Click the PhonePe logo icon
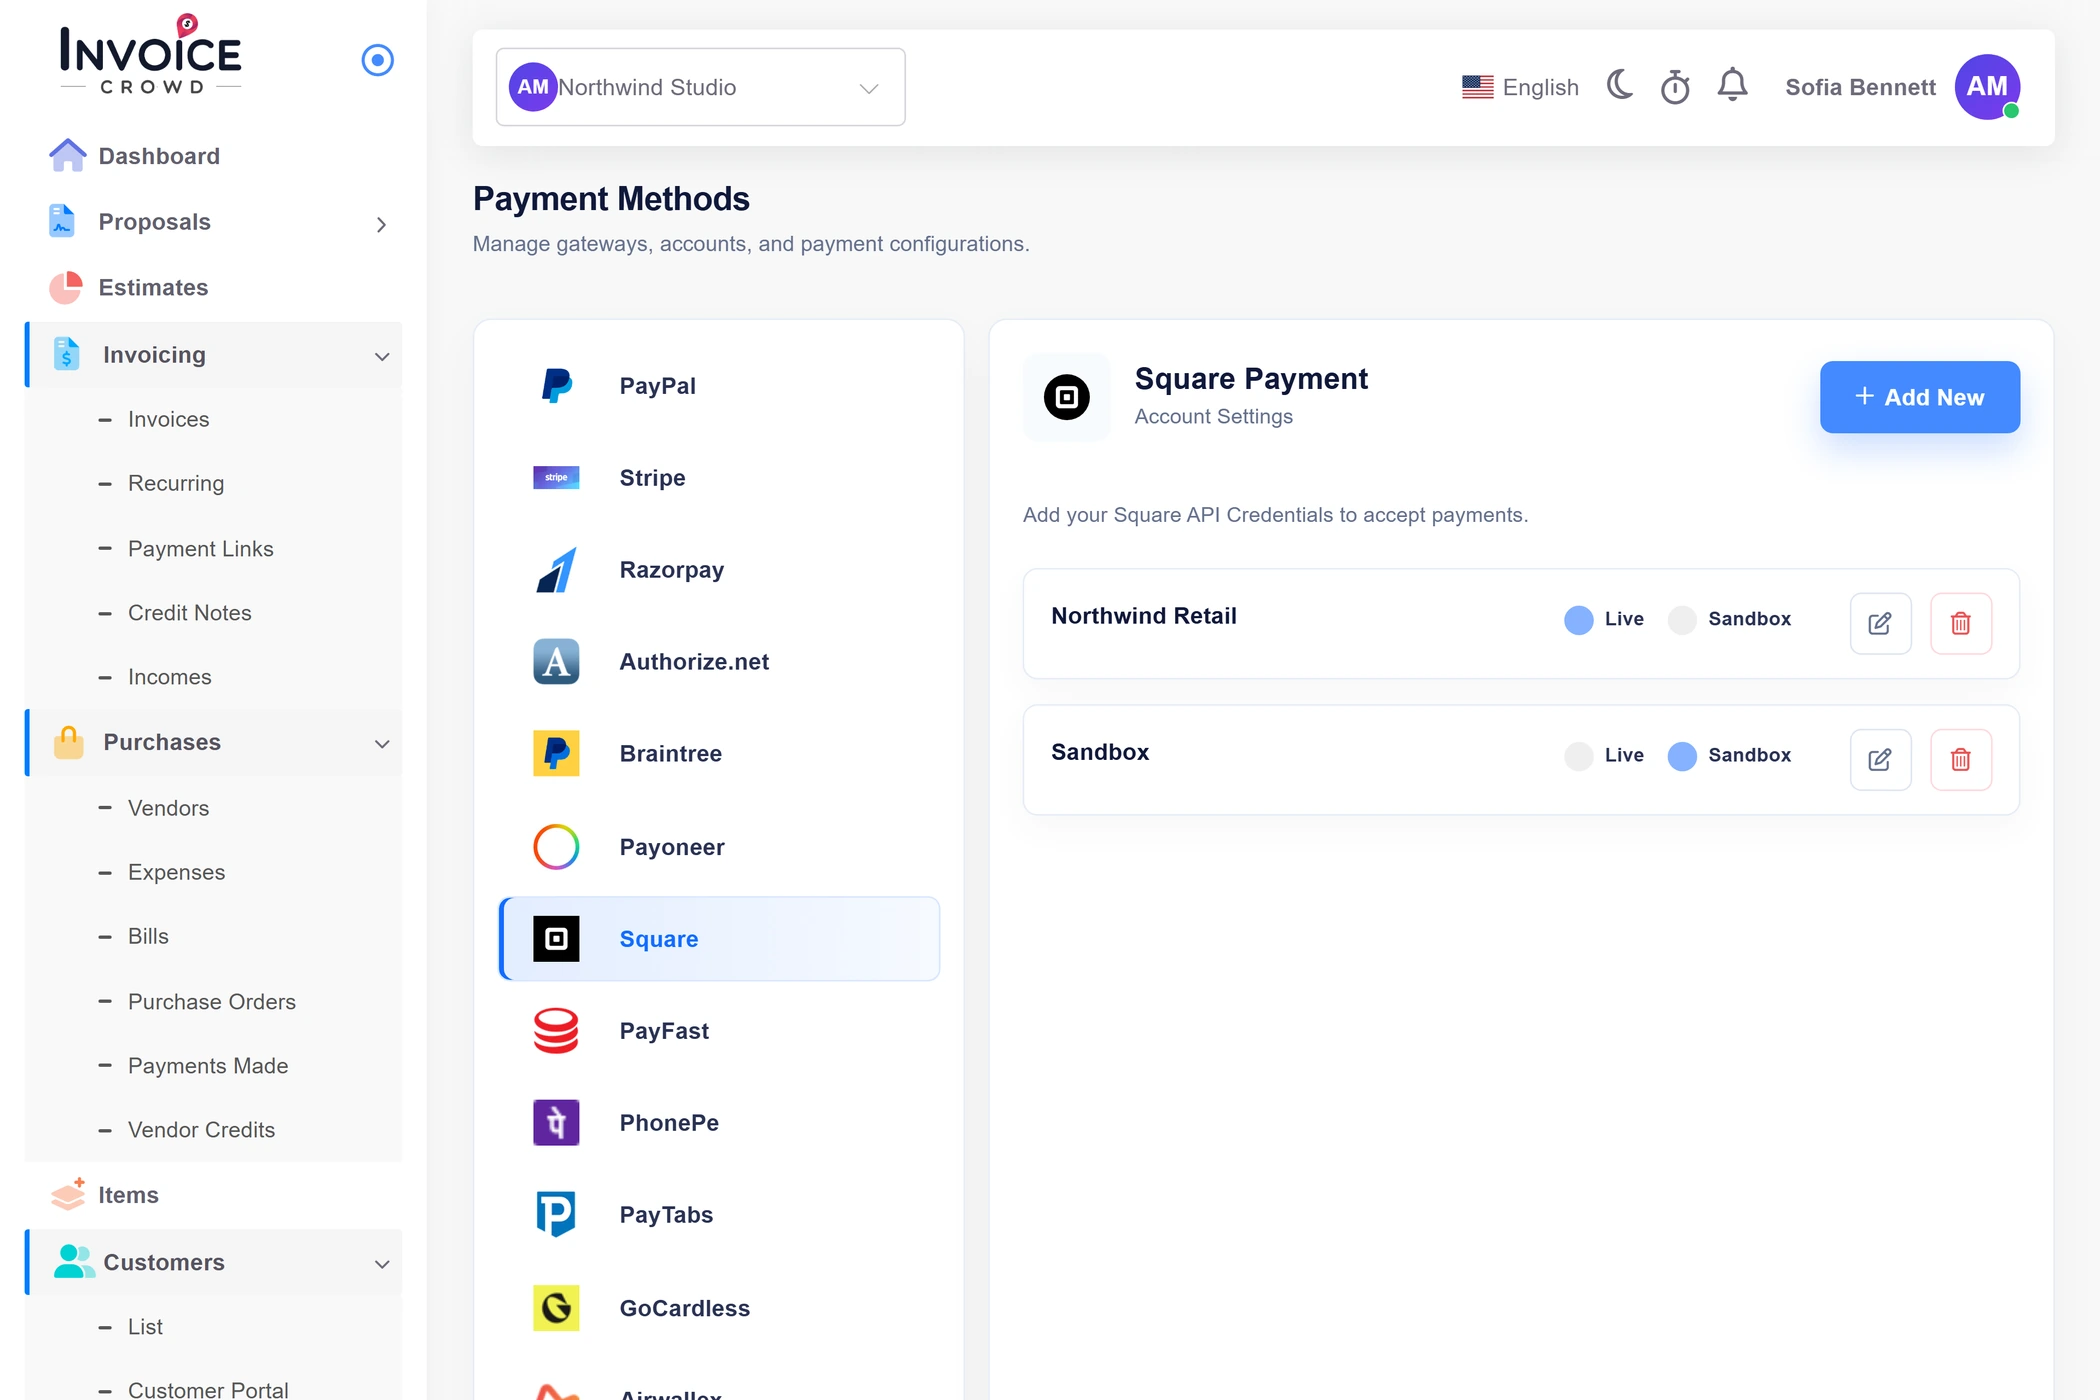This screenshot has height=1400, width=2100. coord(556,1122)
